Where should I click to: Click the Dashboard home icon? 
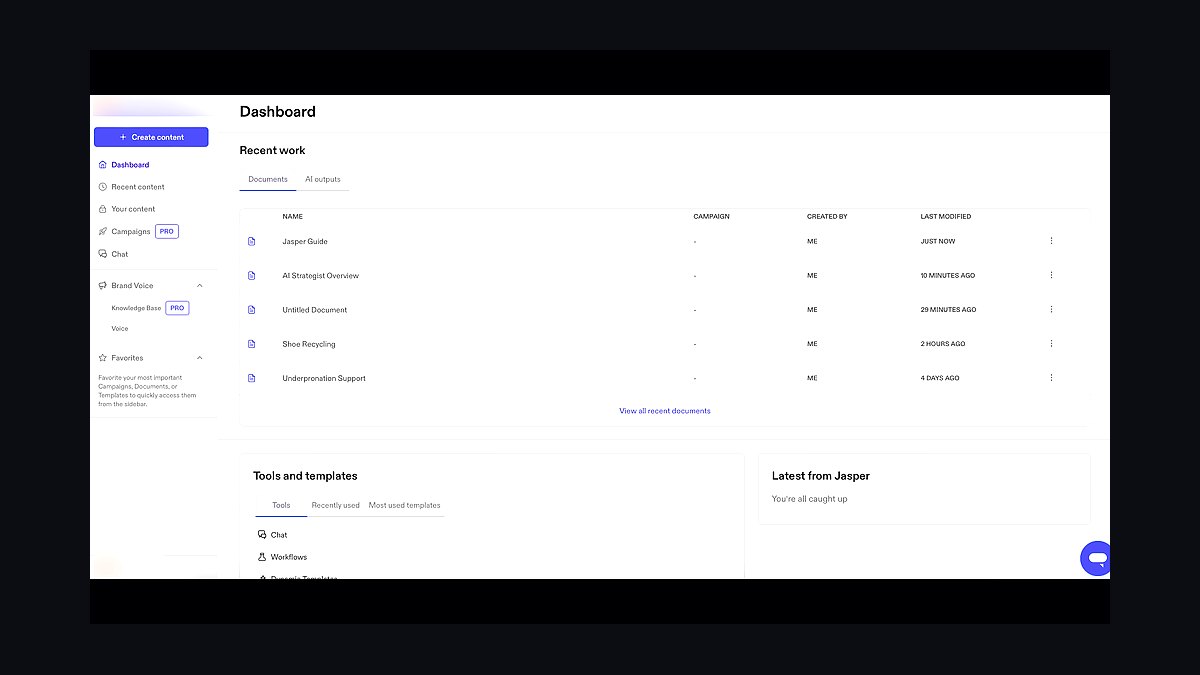[102, 165]
